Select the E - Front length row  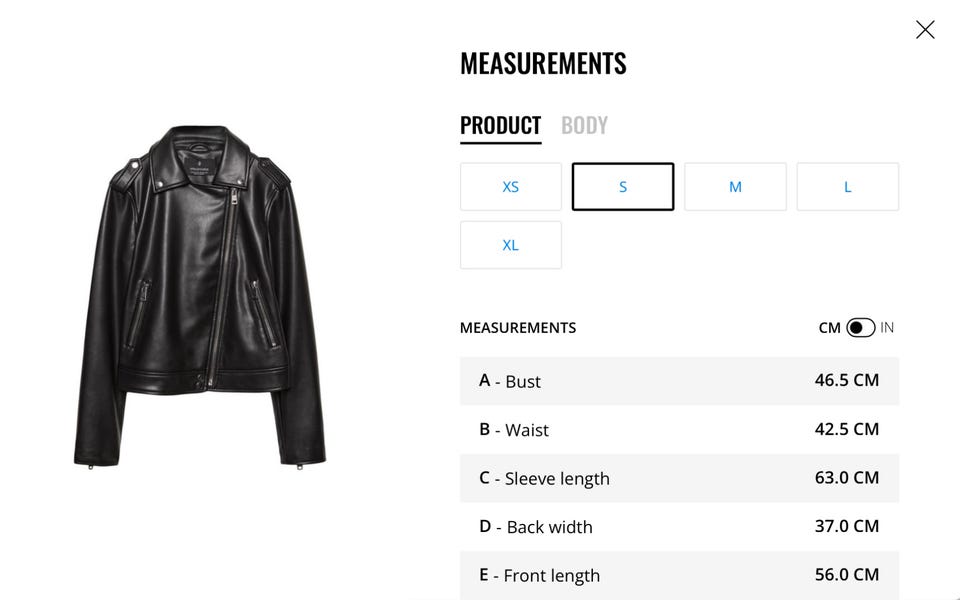click(x=679, y=575)
